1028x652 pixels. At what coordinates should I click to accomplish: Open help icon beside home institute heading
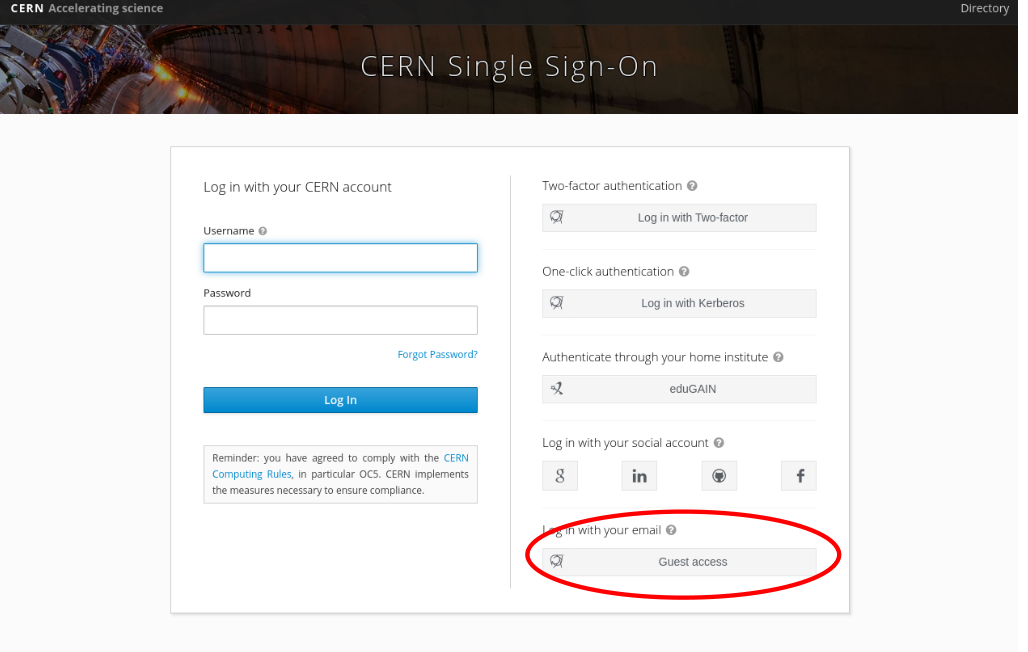pos(778,357)
